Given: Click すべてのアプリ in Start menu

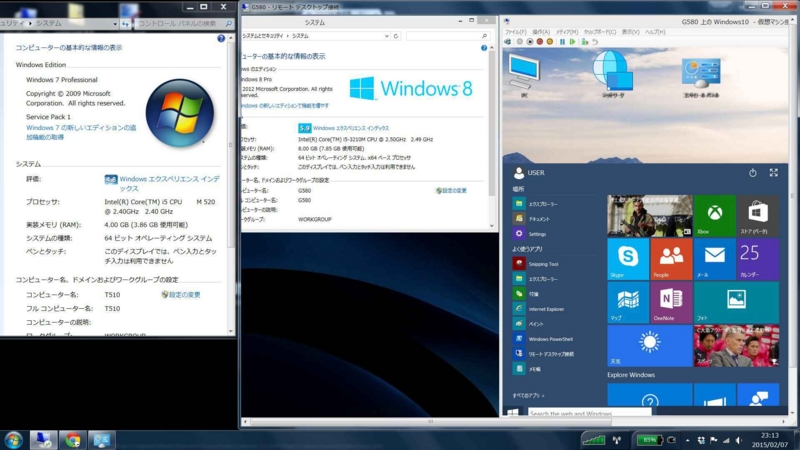Looking at the screenshot, I should (528, 395).
